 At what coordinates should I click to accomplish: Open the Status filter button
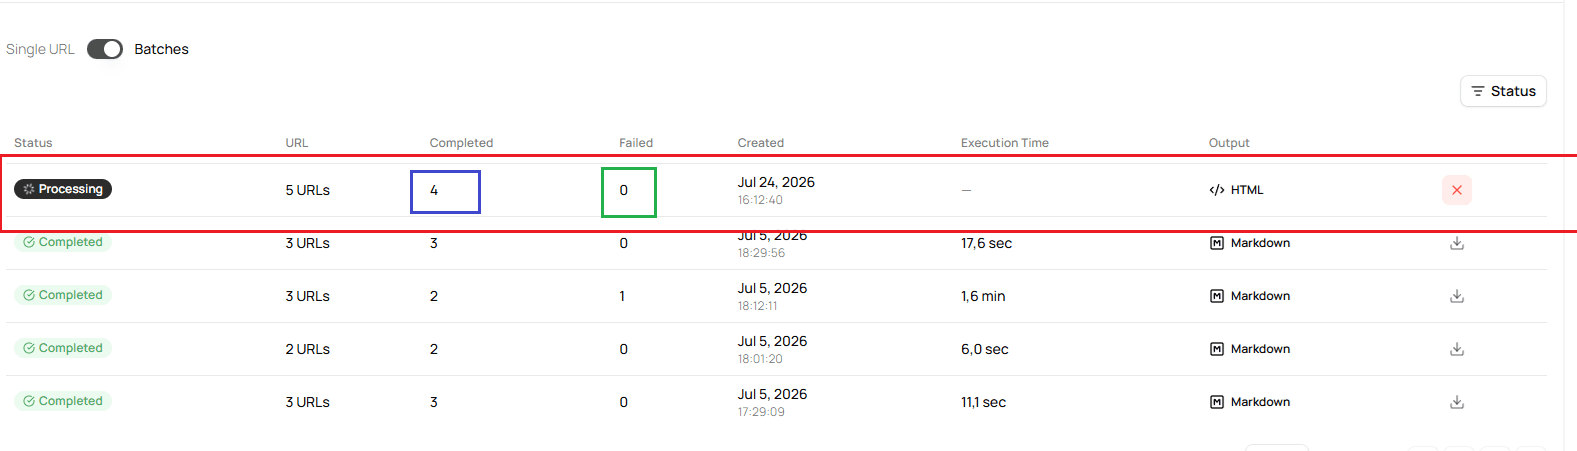(x=1503, y=91)
